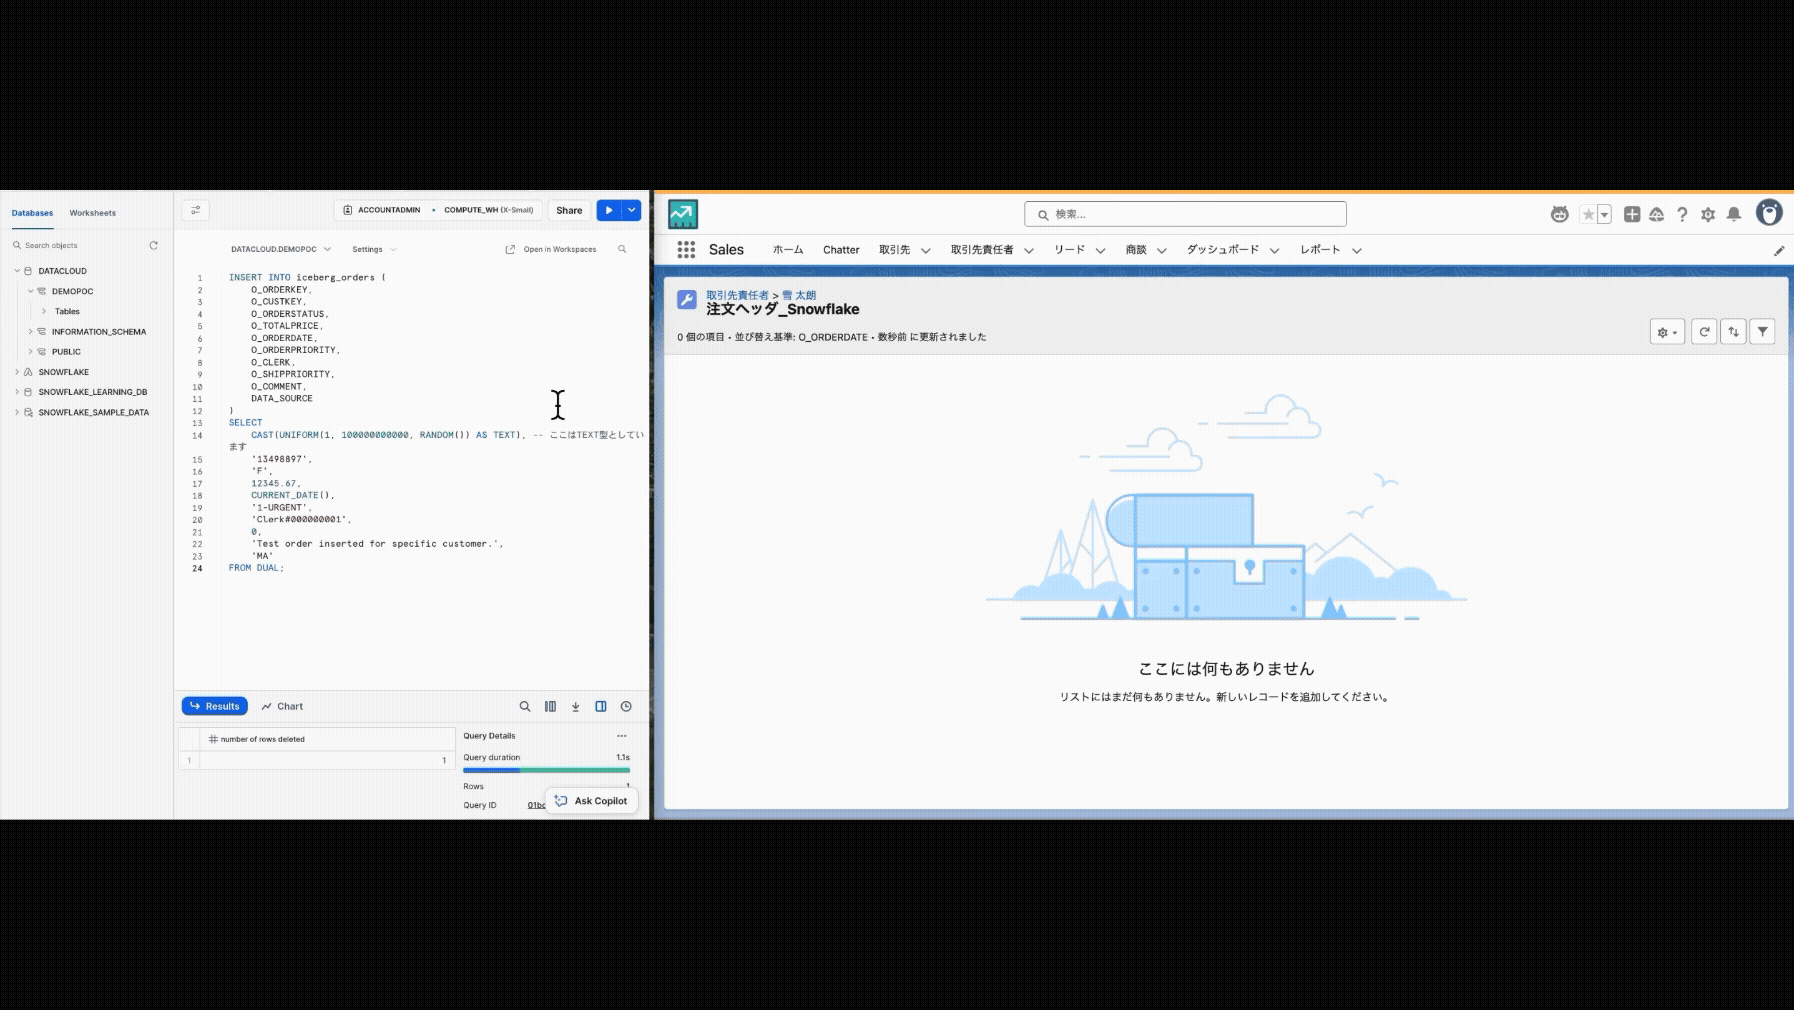Refresh the 注文ヘッダ_Snowflake list
The height and width of the screenshot is (1010, 1794).
(1704, 332)
